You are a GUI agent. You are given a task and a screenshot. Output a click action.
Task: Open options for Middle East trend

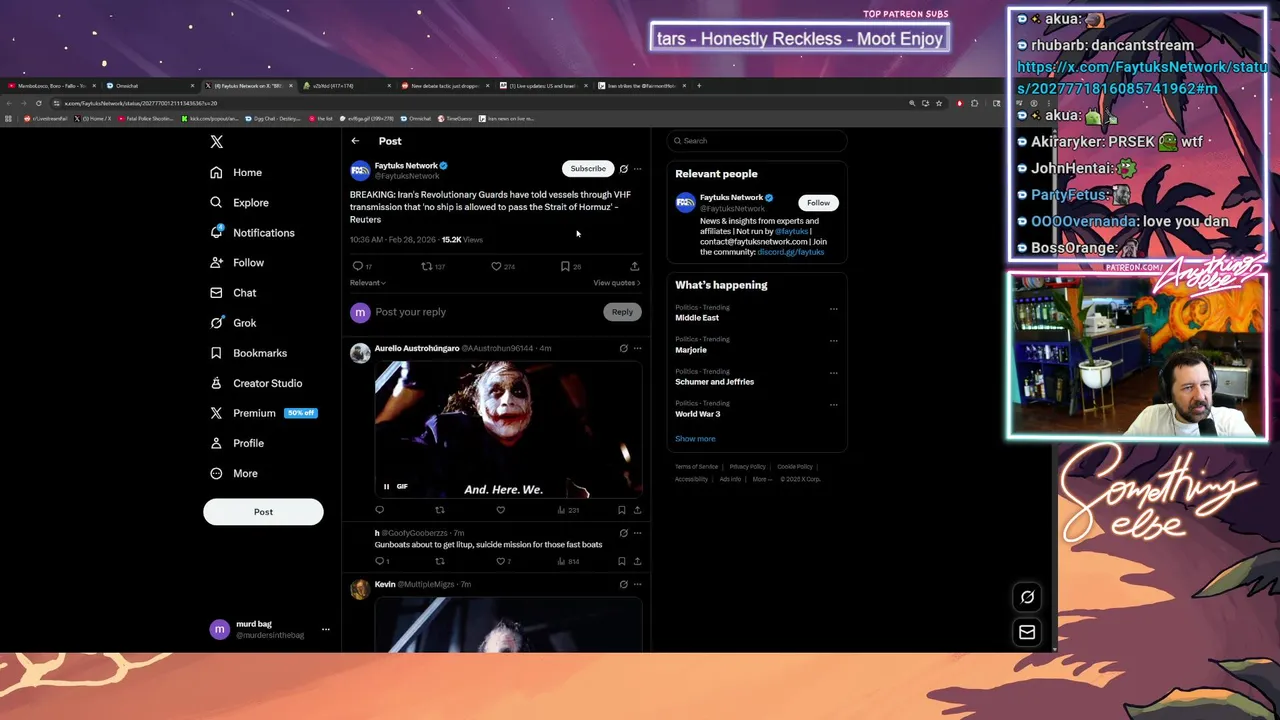pyautogui.click(x=833, y=309)
